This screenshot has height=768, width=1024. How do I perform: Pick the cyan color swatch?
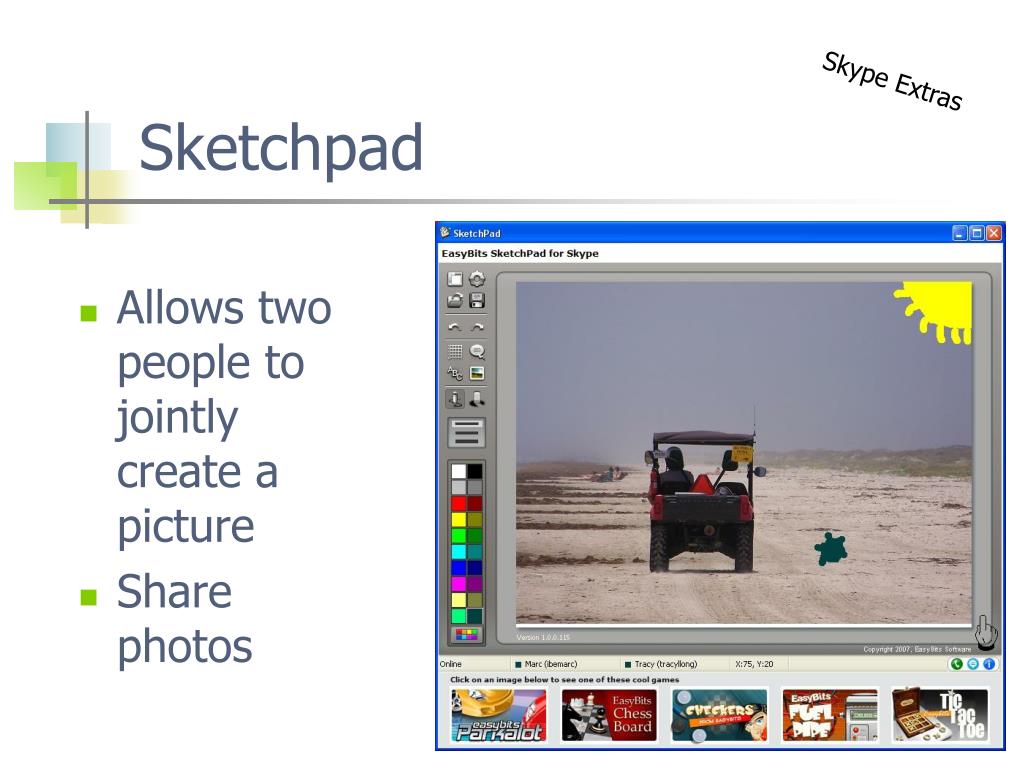[459, 552]
